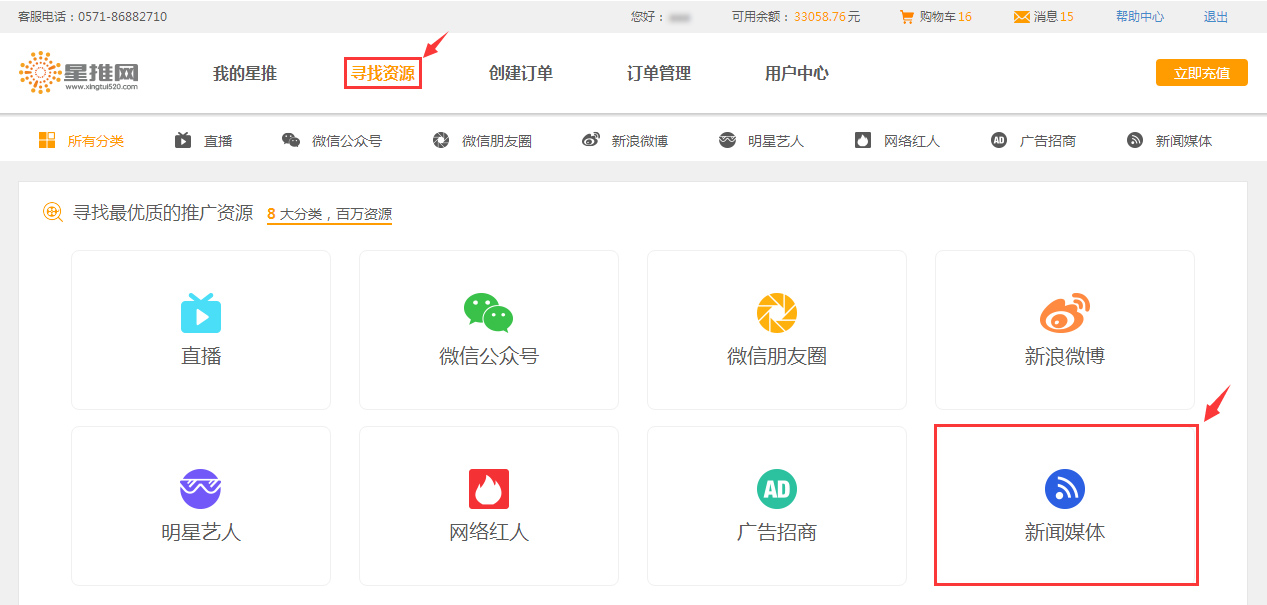This screenshot has height=605, width=1267.
Task: Click the 寻找最优质的推广资源 heading
Action: (163, 213)
